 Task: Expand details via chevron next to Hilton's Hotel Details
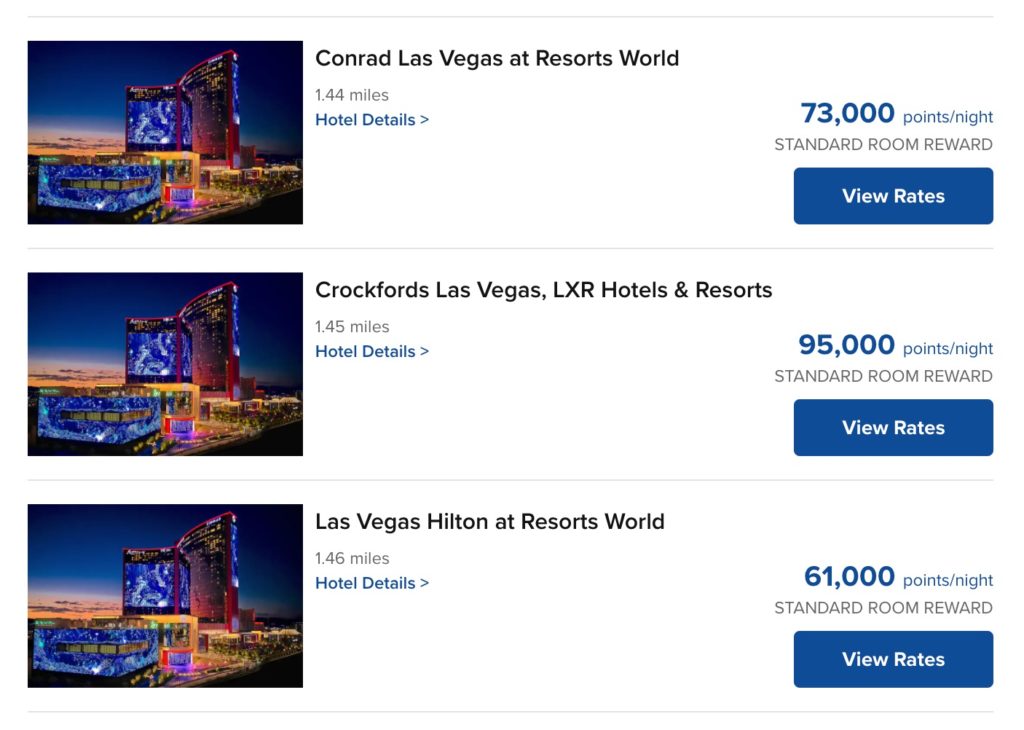tap(425, 583)
